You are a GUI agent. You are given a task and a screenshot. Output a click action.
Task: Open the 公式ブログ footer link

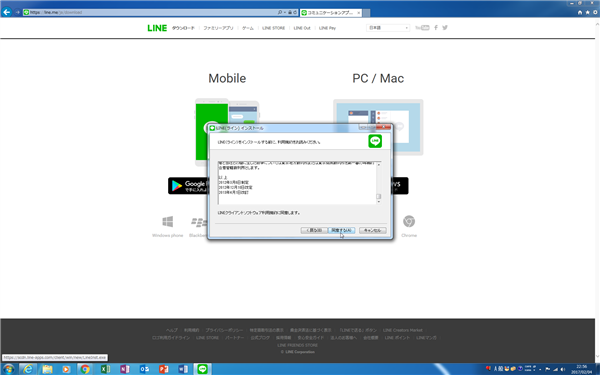tap(260, 338)
